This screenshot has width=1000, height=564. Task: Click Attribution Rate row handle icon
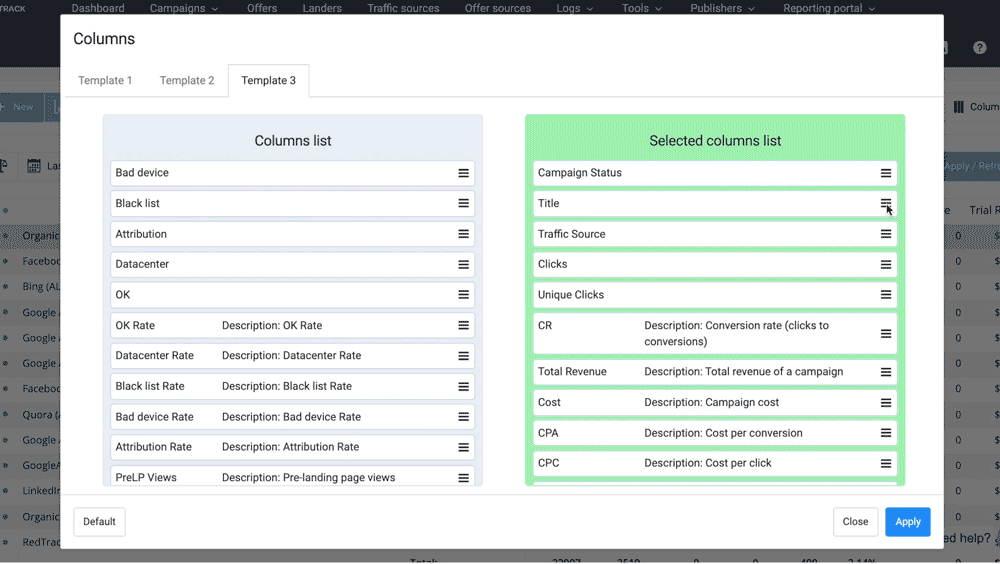click(x=463, y=447)
